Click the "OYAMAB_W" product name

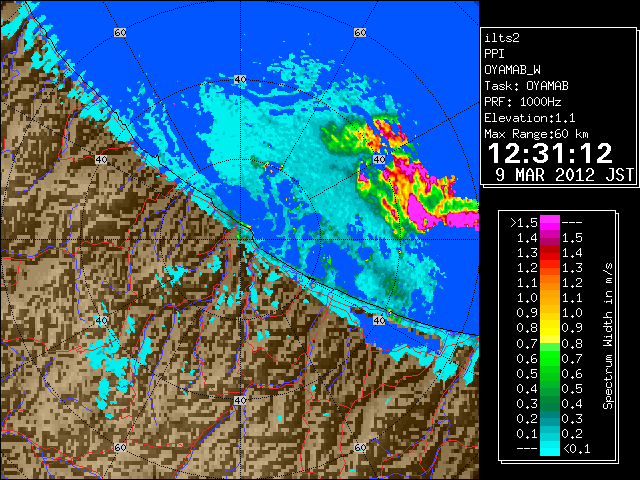pyautogui.click(x=512, y=70)
